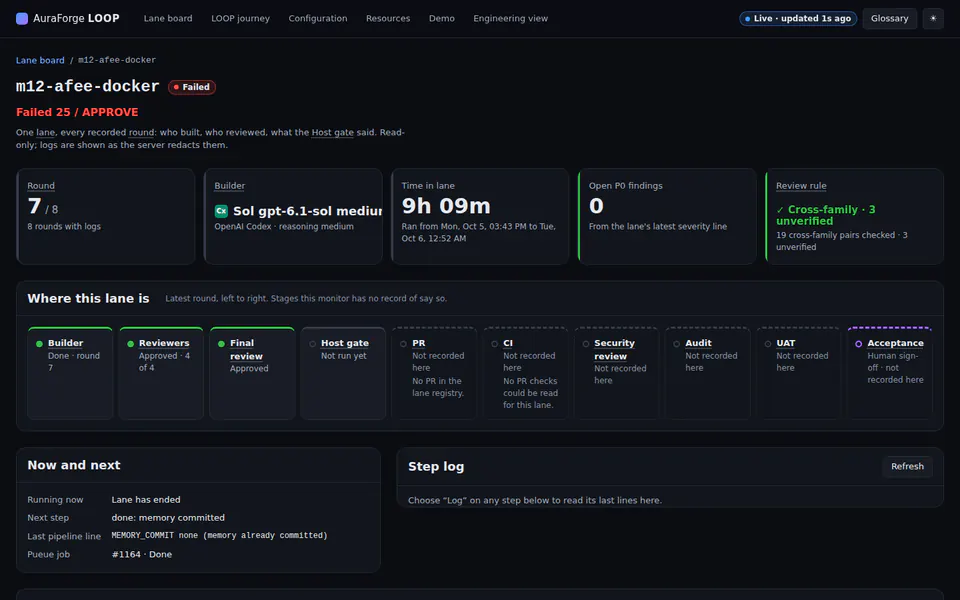Click the red dot in Failed badge
960x600 pixels.
click(176, 87)
